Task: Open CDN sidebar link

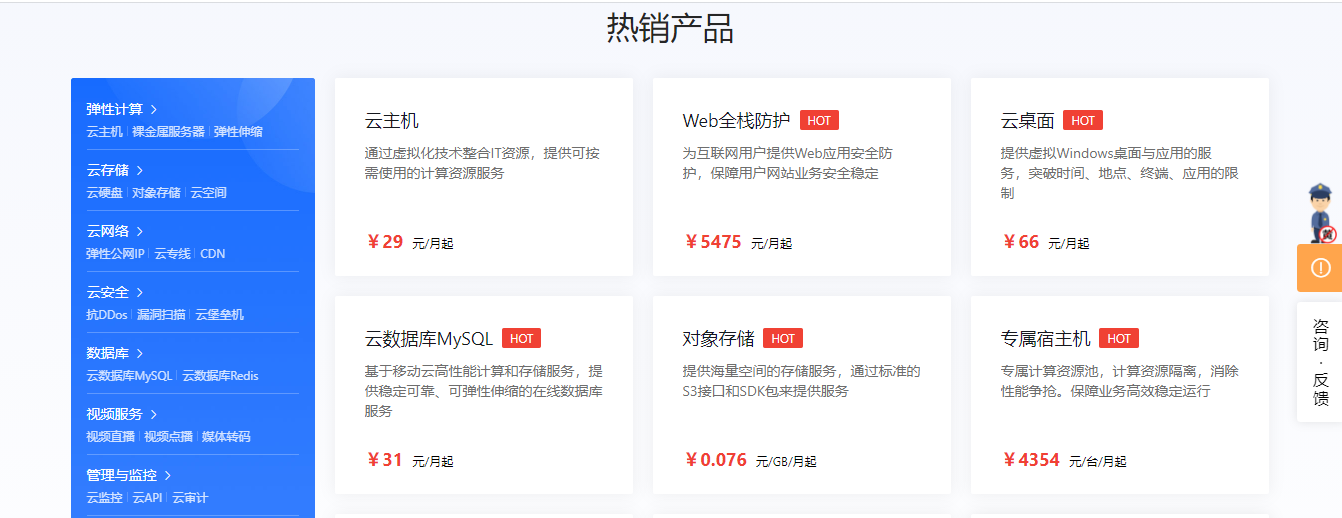Action: (213, 253)
